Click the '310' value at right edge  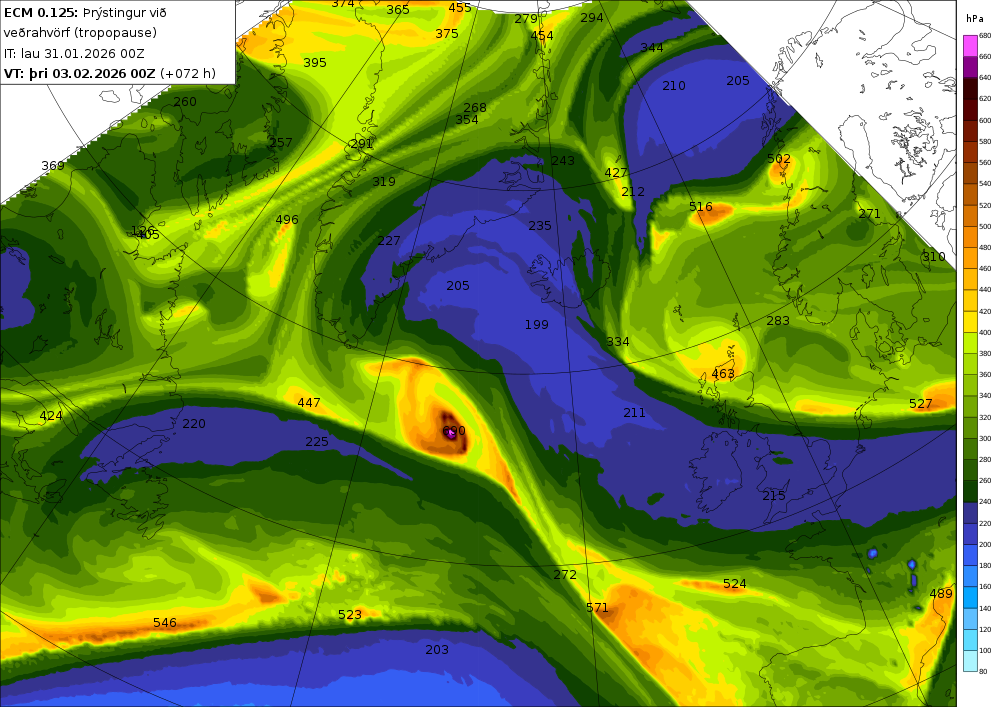934,256
